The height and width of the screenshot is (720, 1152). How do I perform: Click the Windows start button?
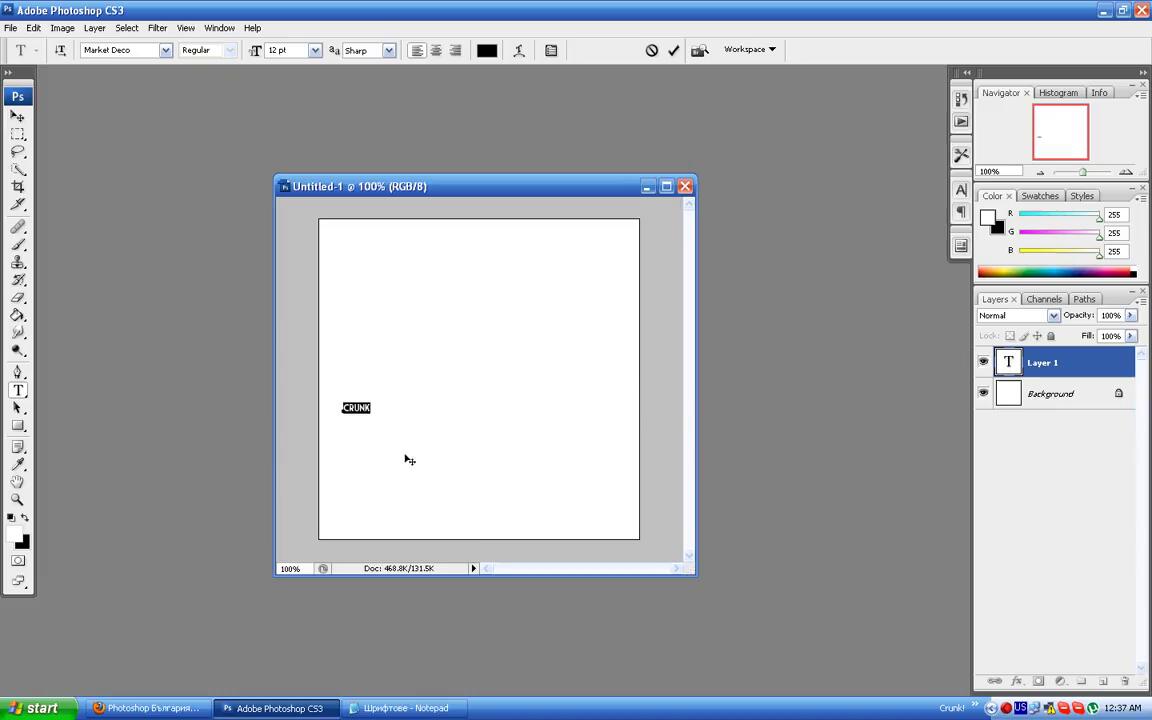click(35, 708)
